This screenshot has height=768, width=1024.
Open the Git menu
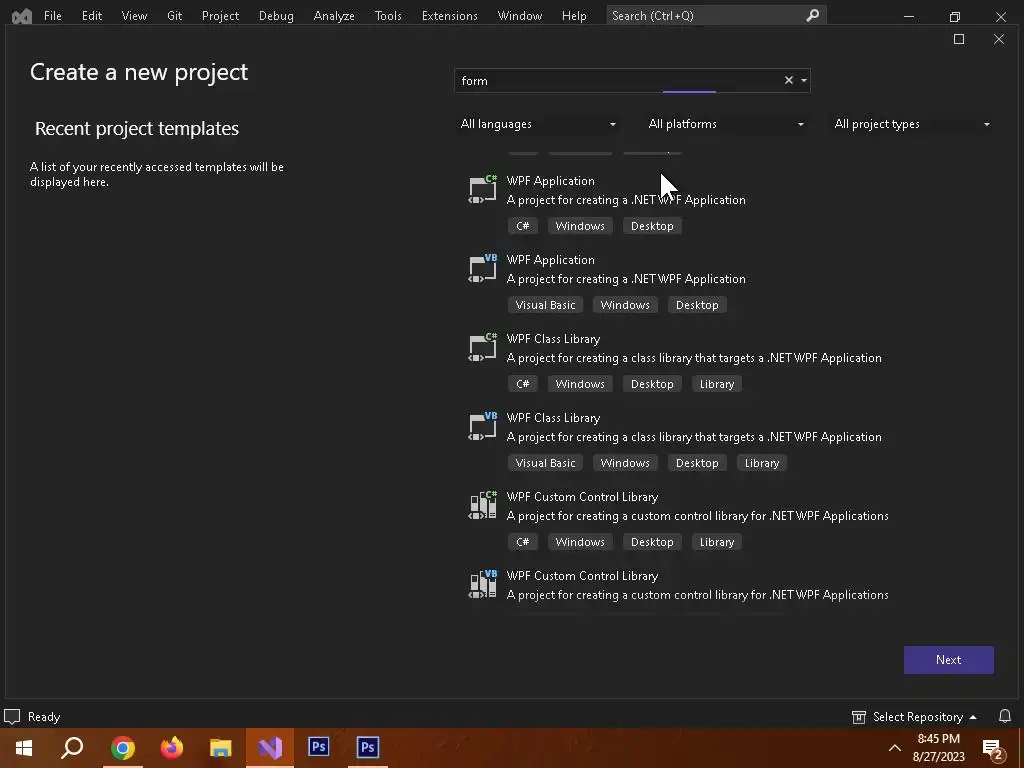(174, 16)
